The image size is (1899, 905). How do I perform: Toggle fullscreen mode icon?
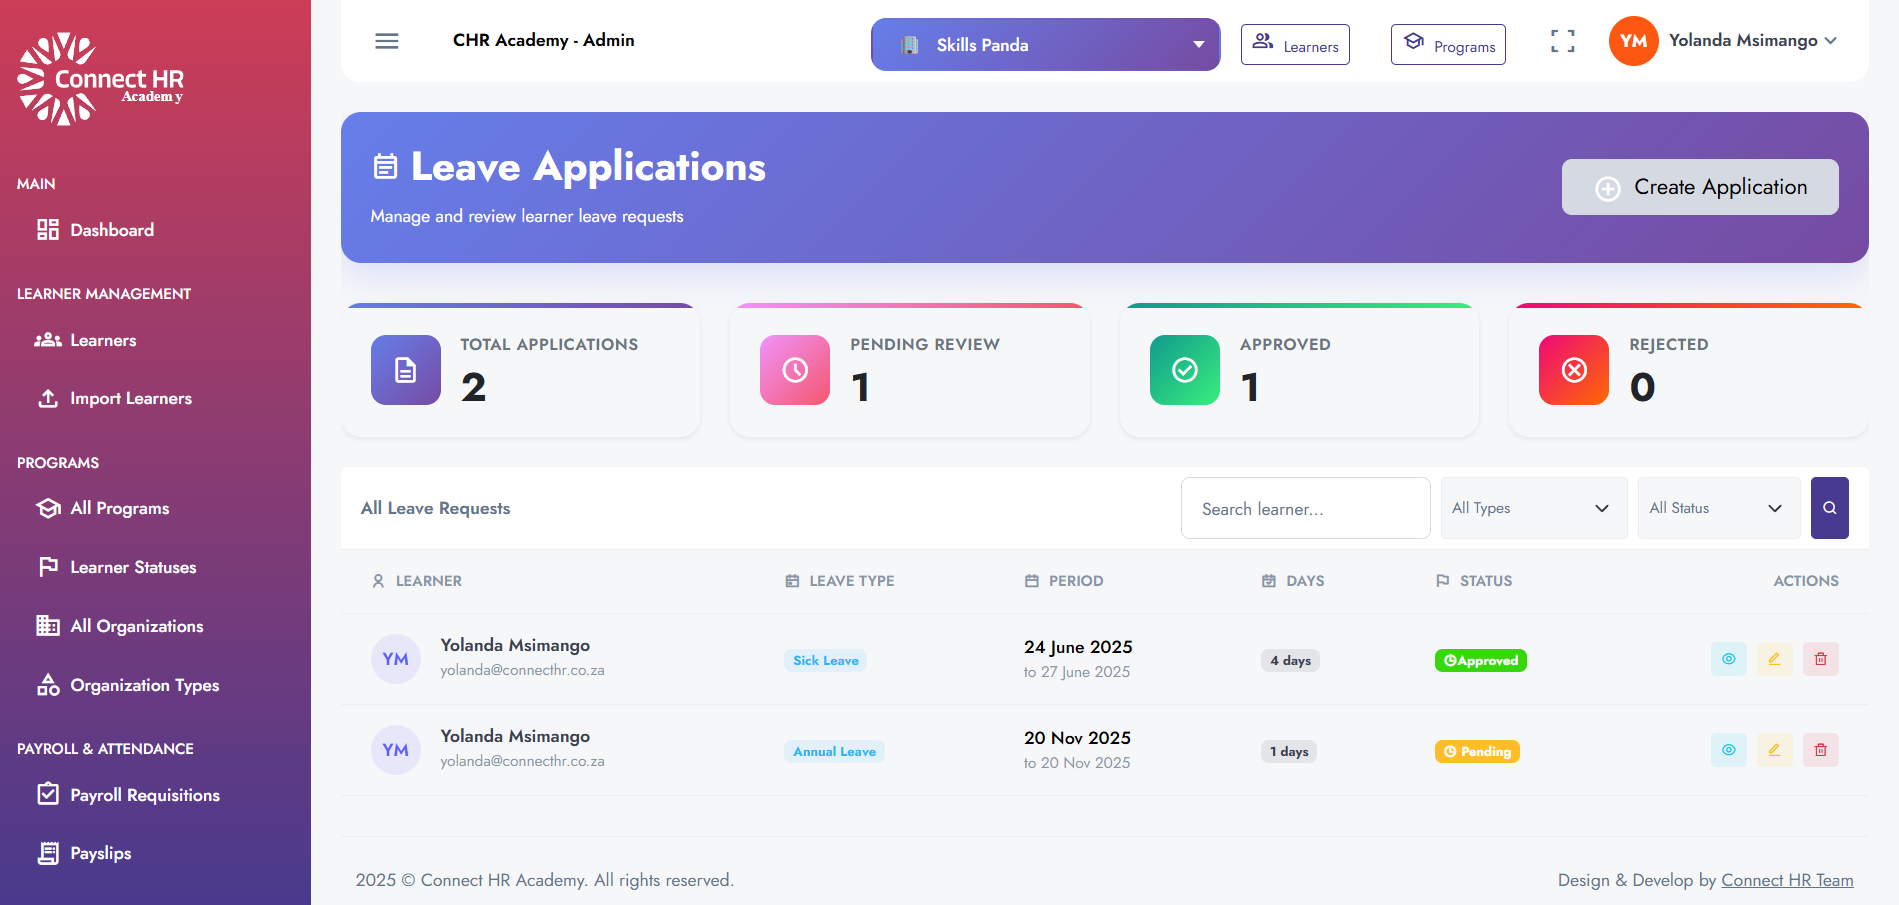point(1562,41)
